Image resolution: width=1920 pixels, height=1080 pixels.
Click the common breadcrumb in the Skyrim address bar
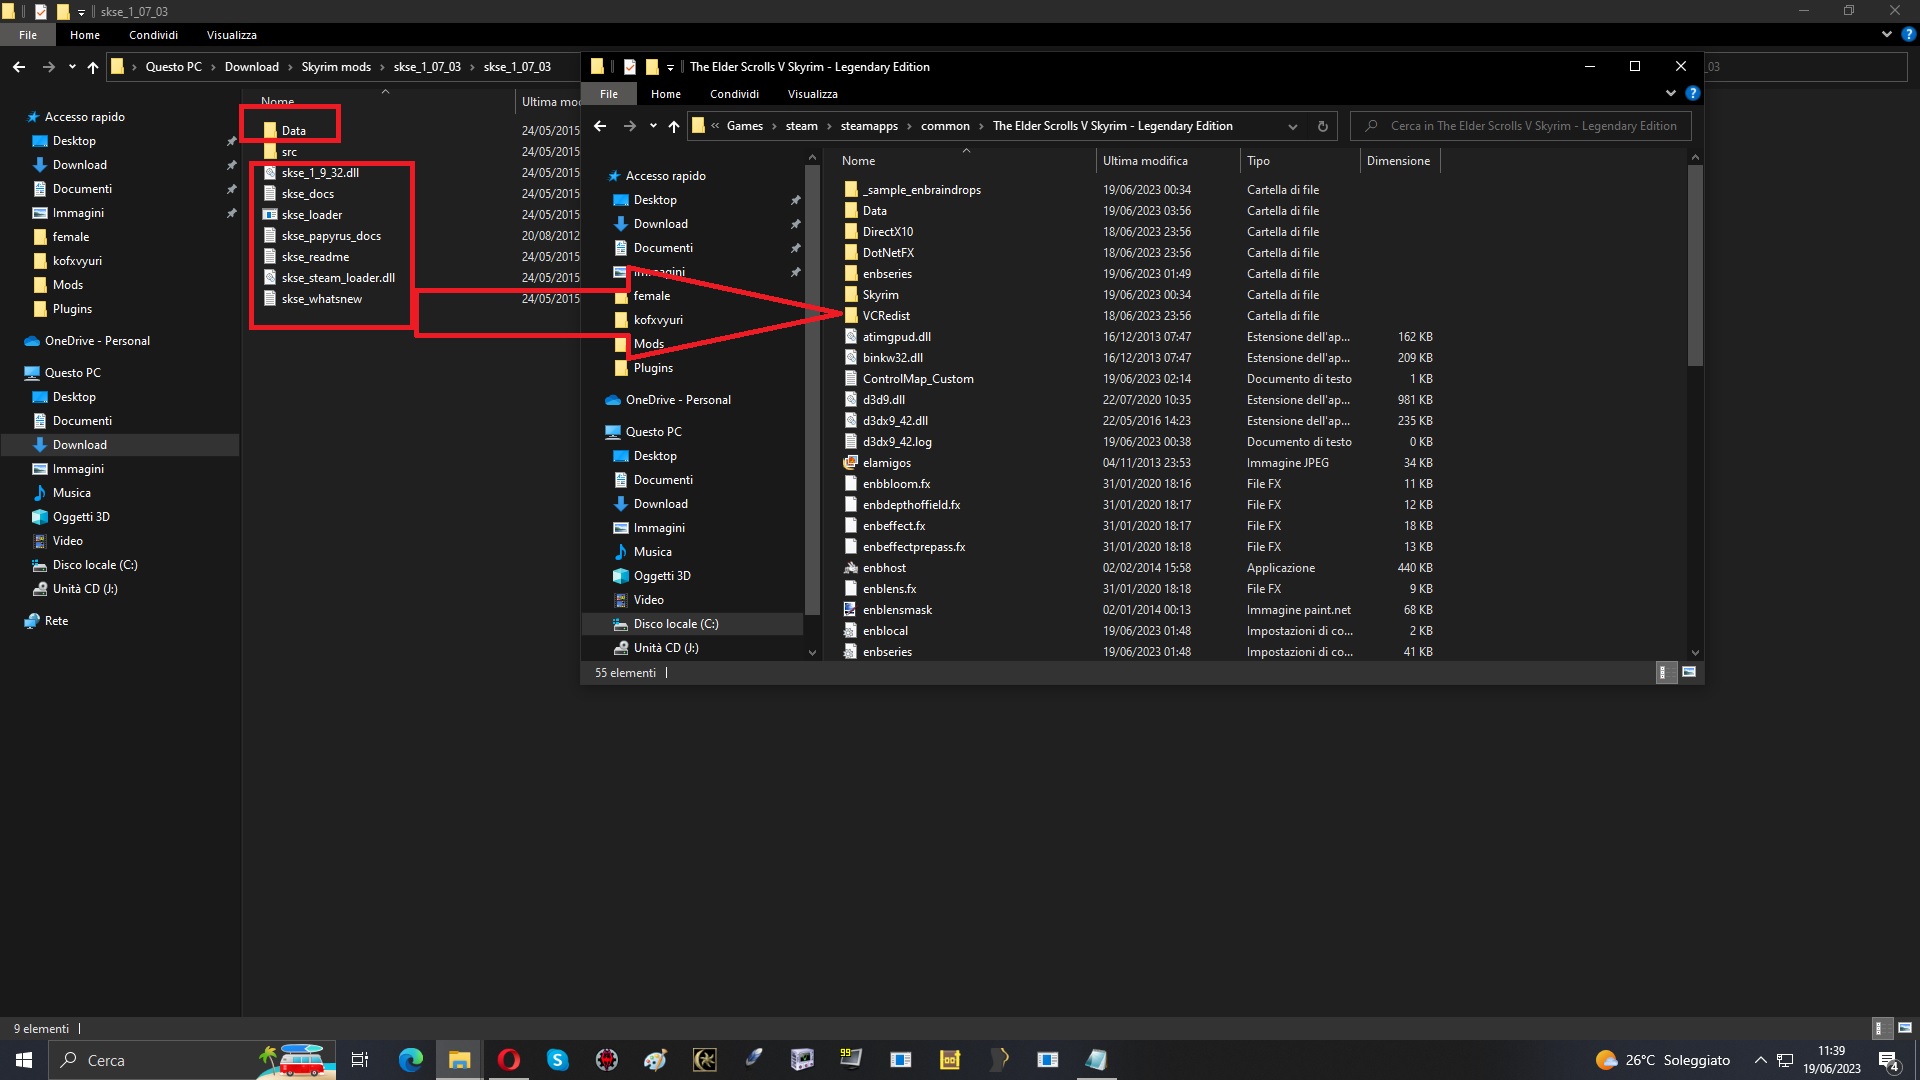(945, 126)
